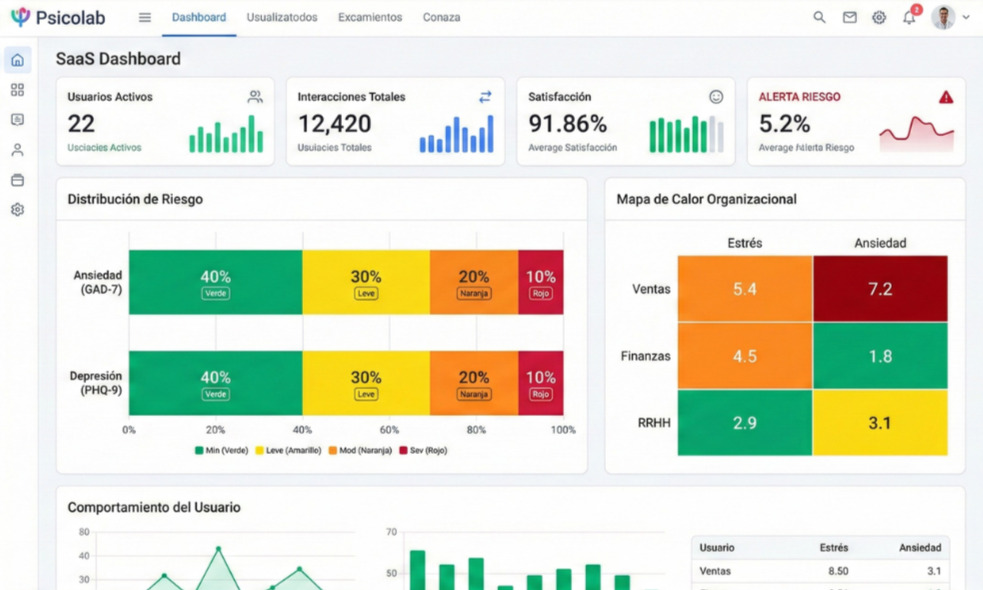The image size is (983, 590).
Task: Click the Usciacies Activos green link
Action: (x=104, y=148)
